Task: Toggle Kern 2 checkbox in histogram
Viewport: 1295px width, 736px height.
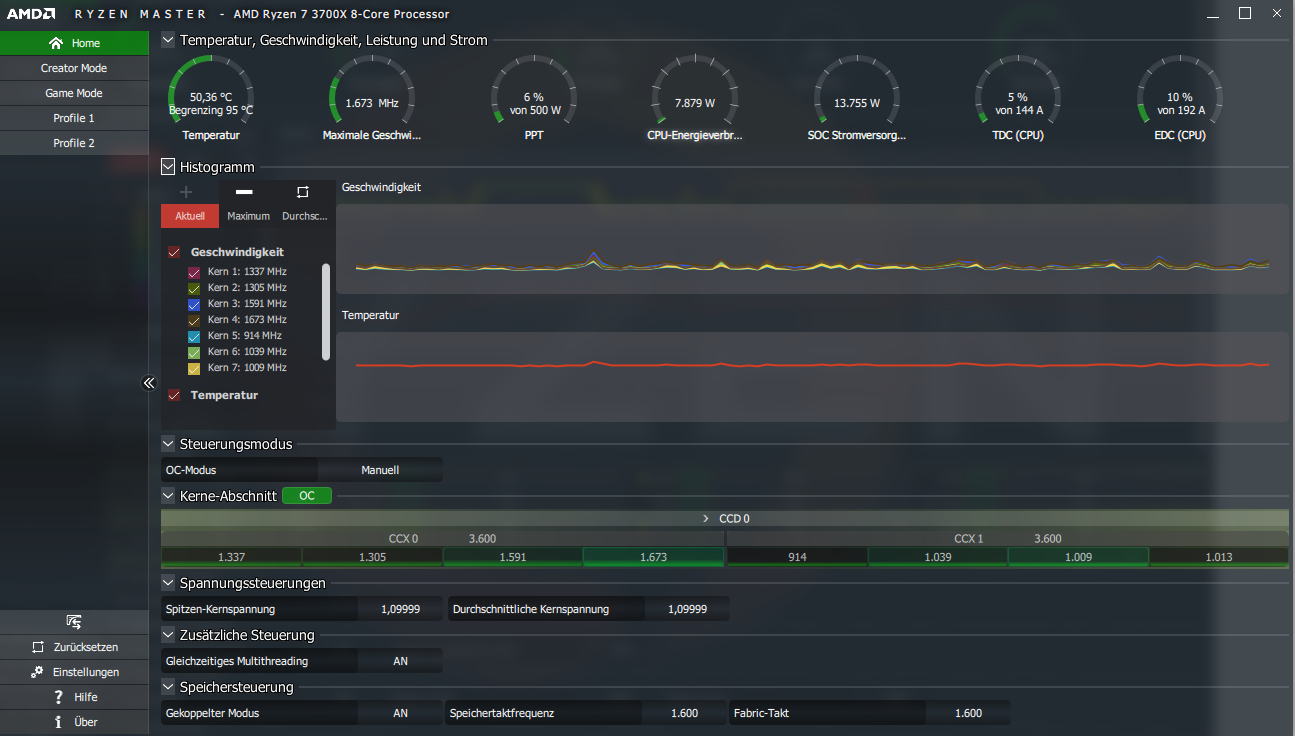Action: click(x=194, y=288)
